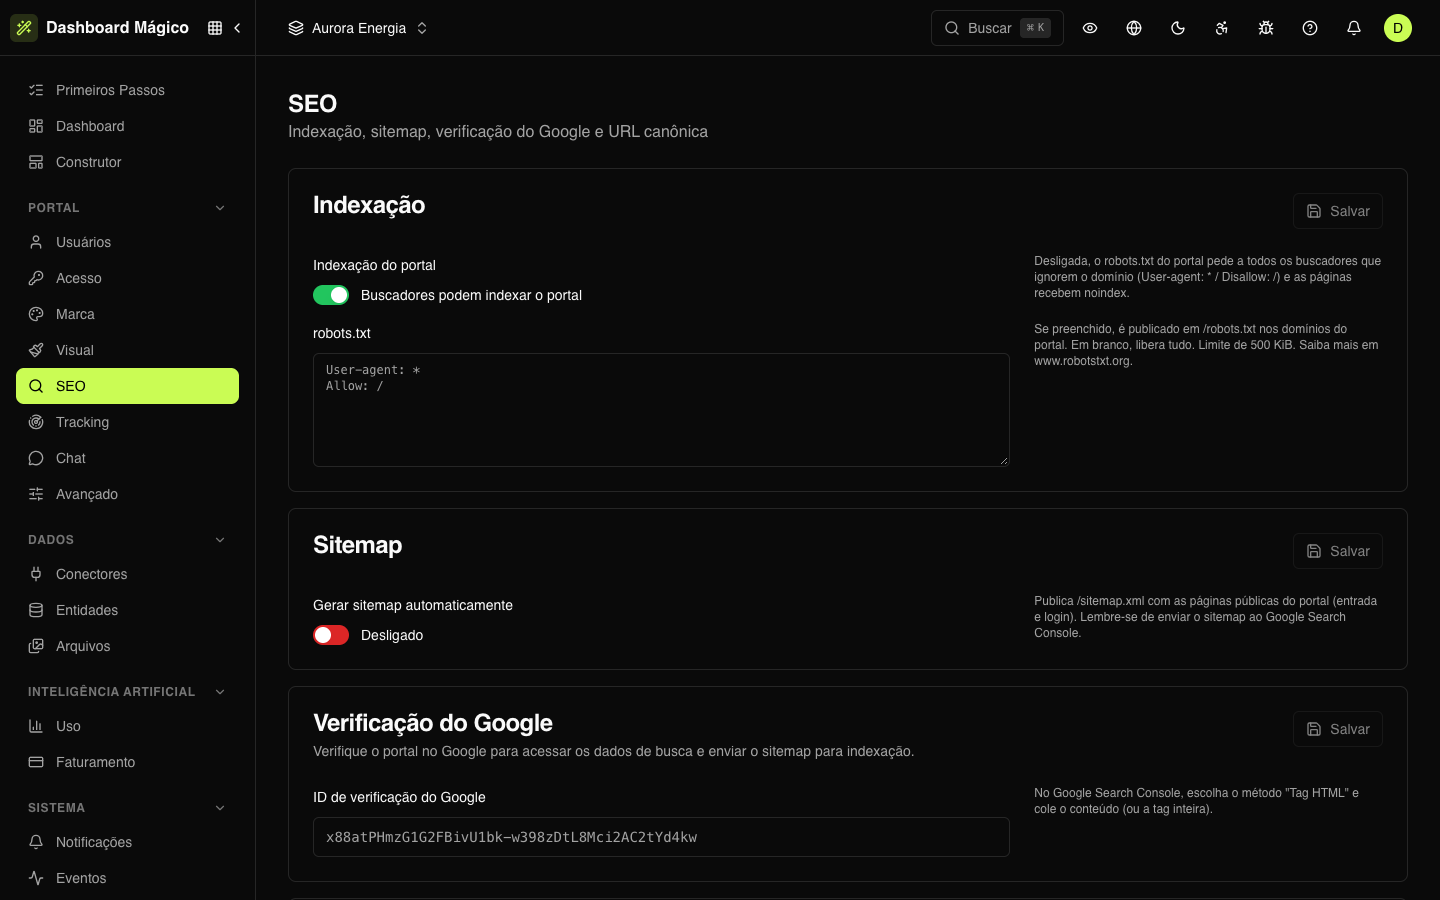
Task: Click inside the robots.txt text area
Action: (x=661, y=410)
